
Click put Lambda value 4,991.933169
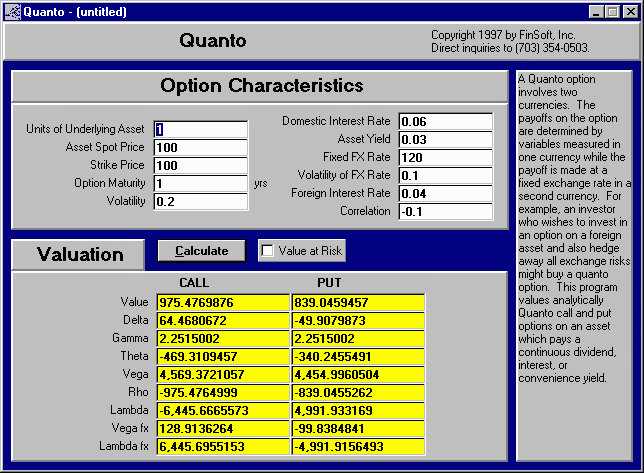(x=358, y=411)
